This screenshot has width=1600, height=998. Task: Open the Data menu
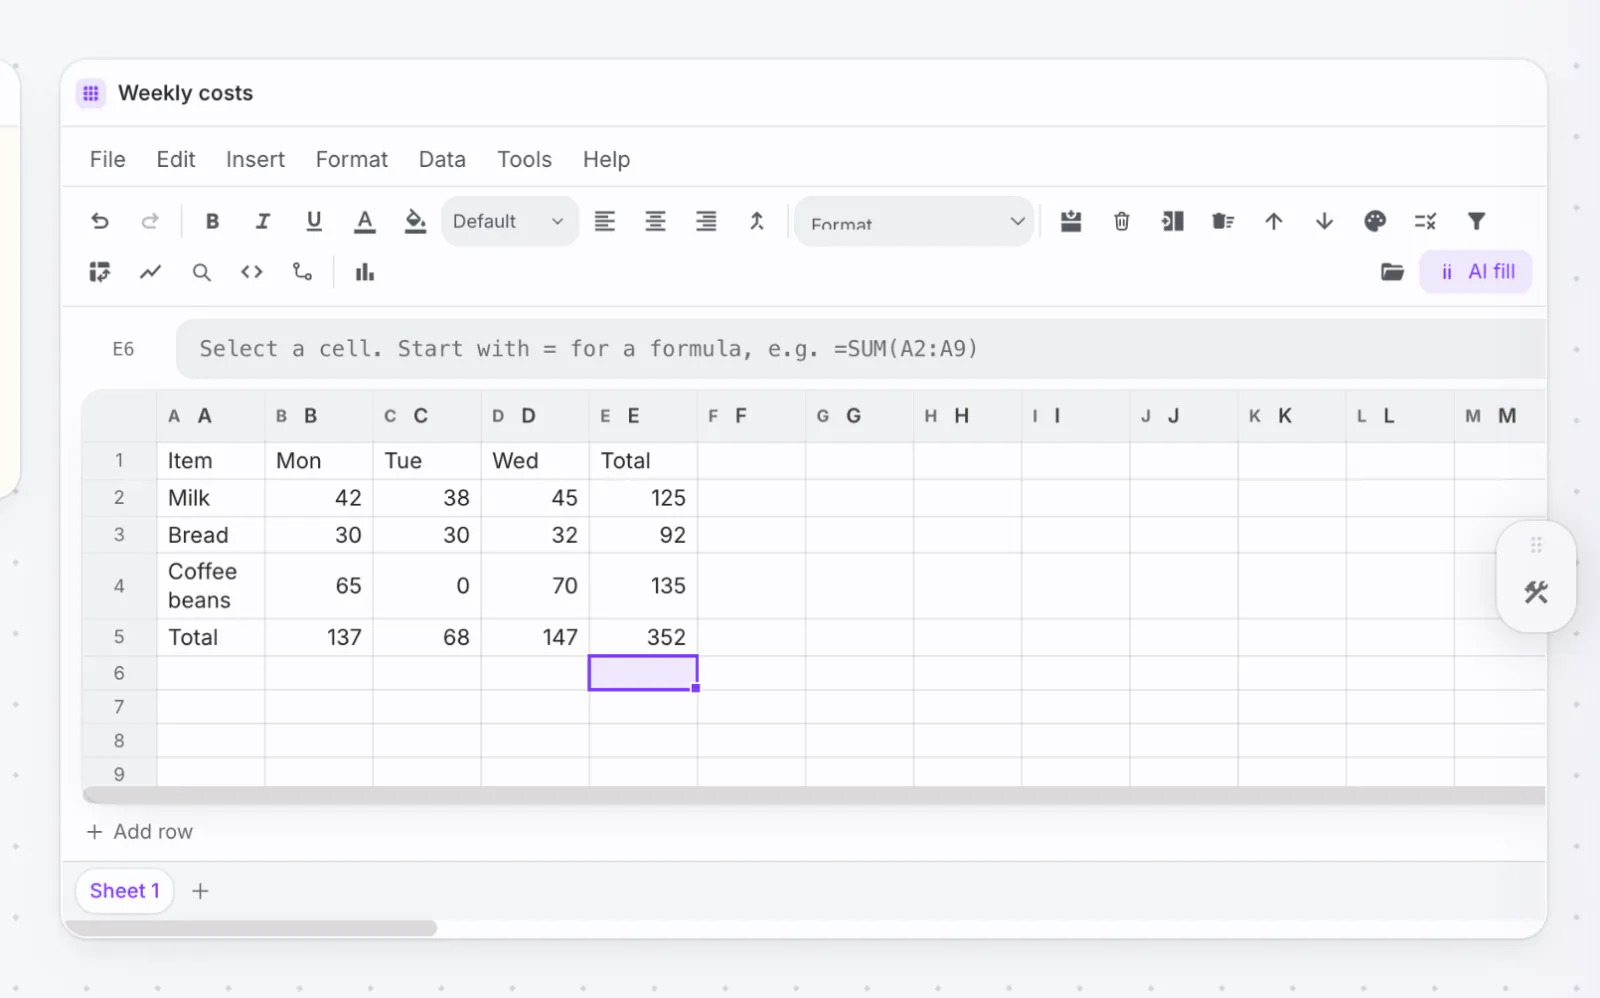[x=442, y=159]
